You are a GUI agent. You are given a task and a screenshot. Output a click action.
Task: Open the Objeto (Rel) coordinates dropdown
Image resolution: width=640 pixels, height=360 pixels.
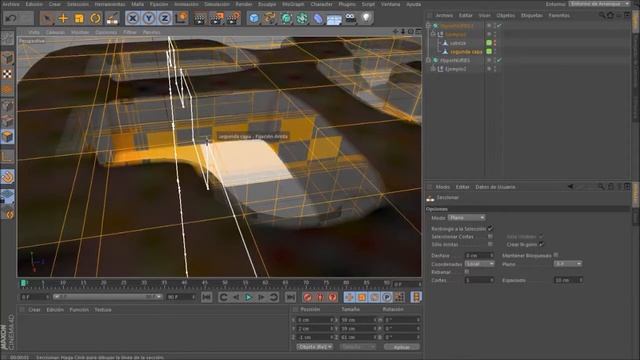(315, 347)
